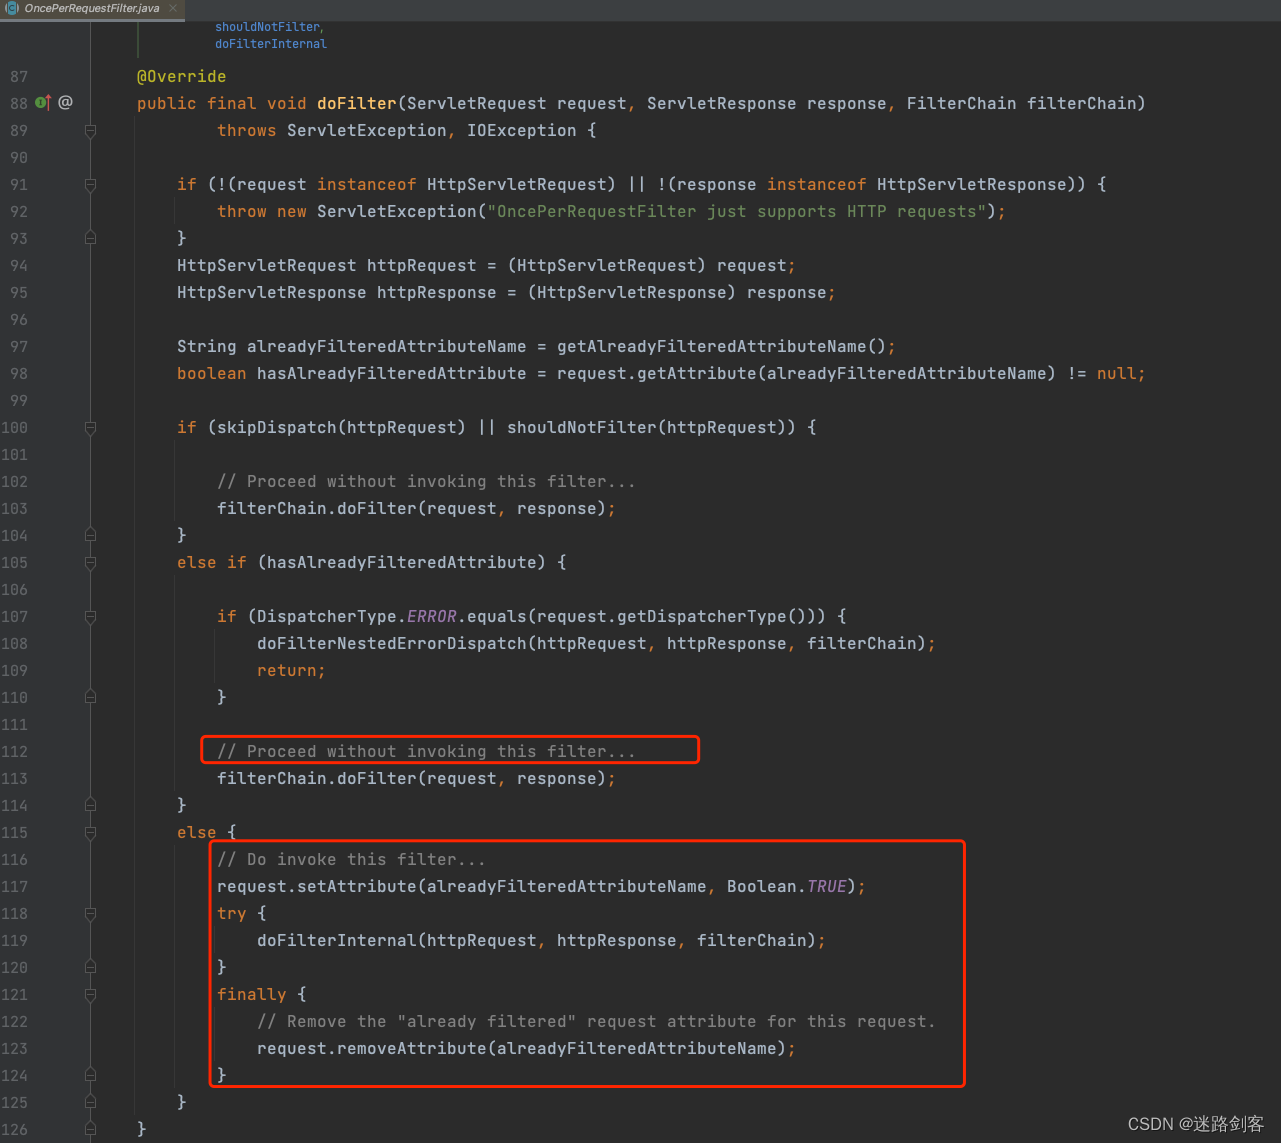Image resolution: width=1281 pixels, height=1143 pixels.
Task: Click line number 87 in the gutter
Action: [19, 76]
